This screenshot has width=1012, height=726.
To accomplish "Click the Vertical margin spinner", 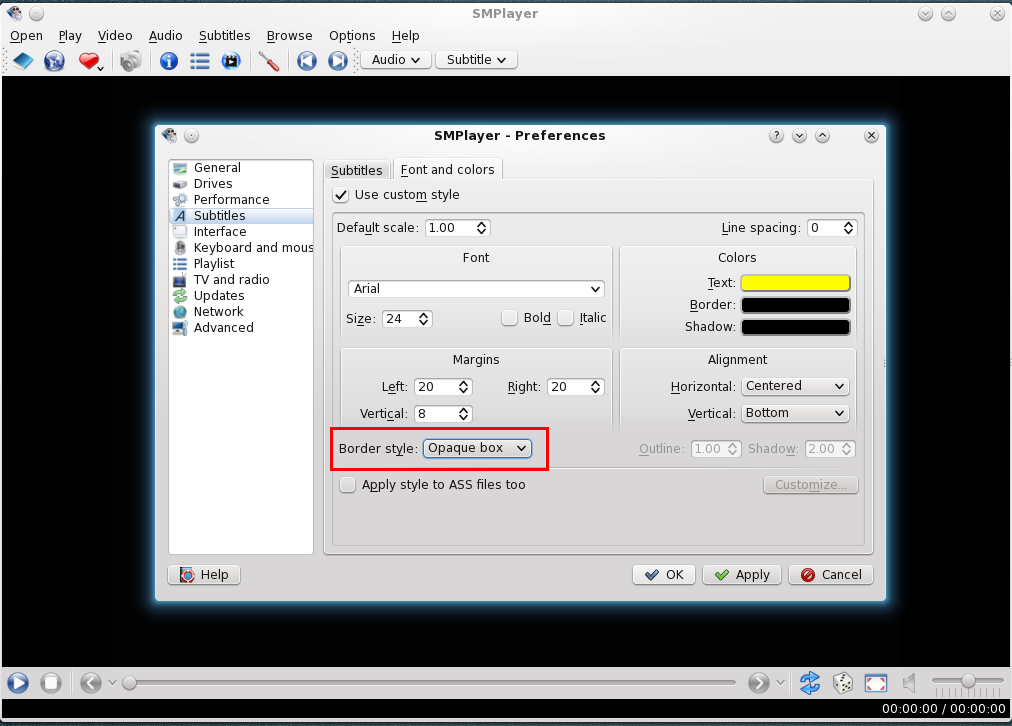I will (x=443, y=414).
